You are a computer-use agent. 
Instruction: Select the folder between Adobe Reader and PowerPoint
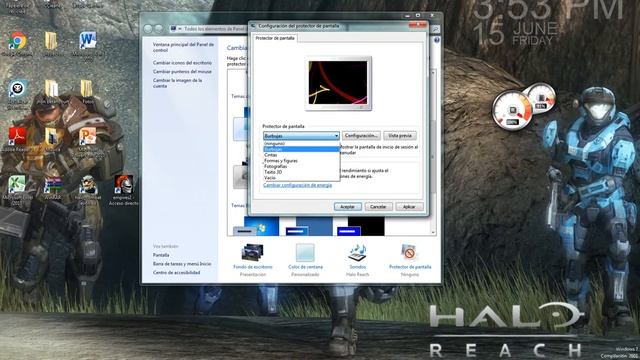pos(52,136)
